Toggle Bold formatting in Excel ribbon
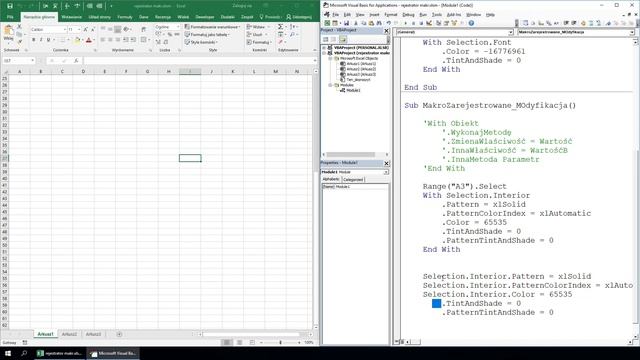 pos(33,40)
